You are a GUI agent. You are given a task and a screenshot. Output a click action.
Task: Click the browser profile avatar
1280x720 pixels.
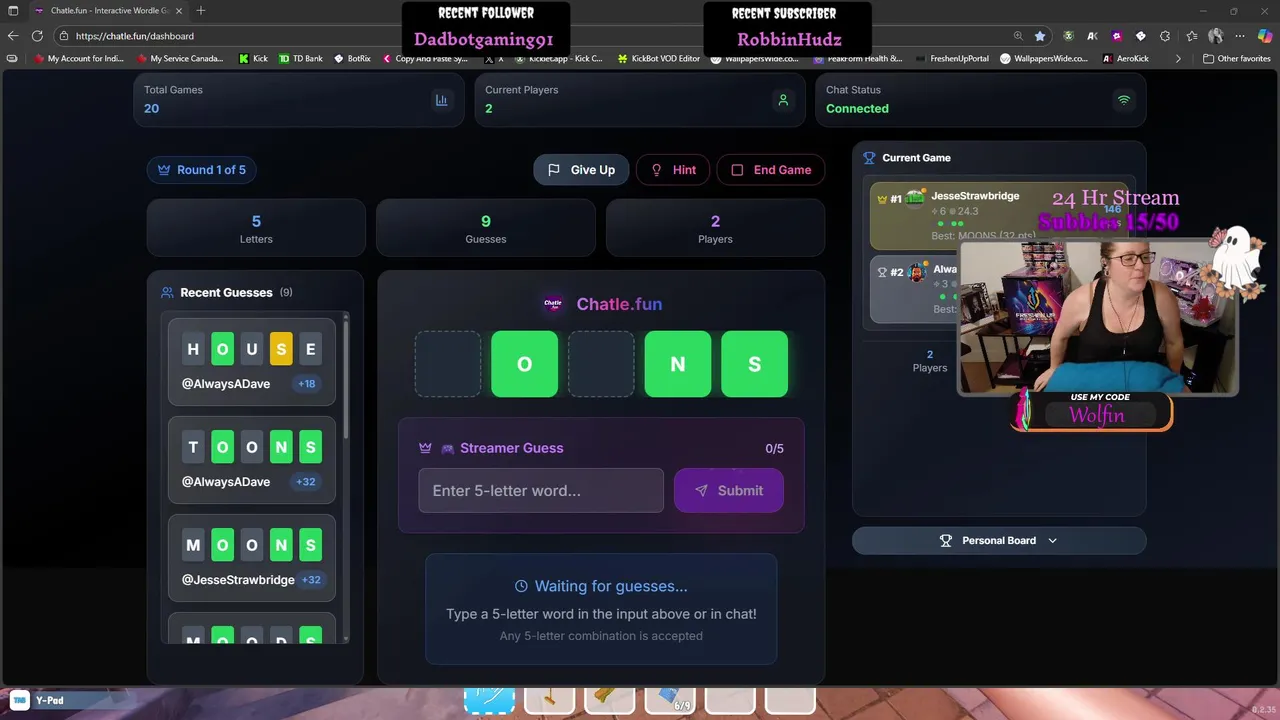pos(1215,35)
